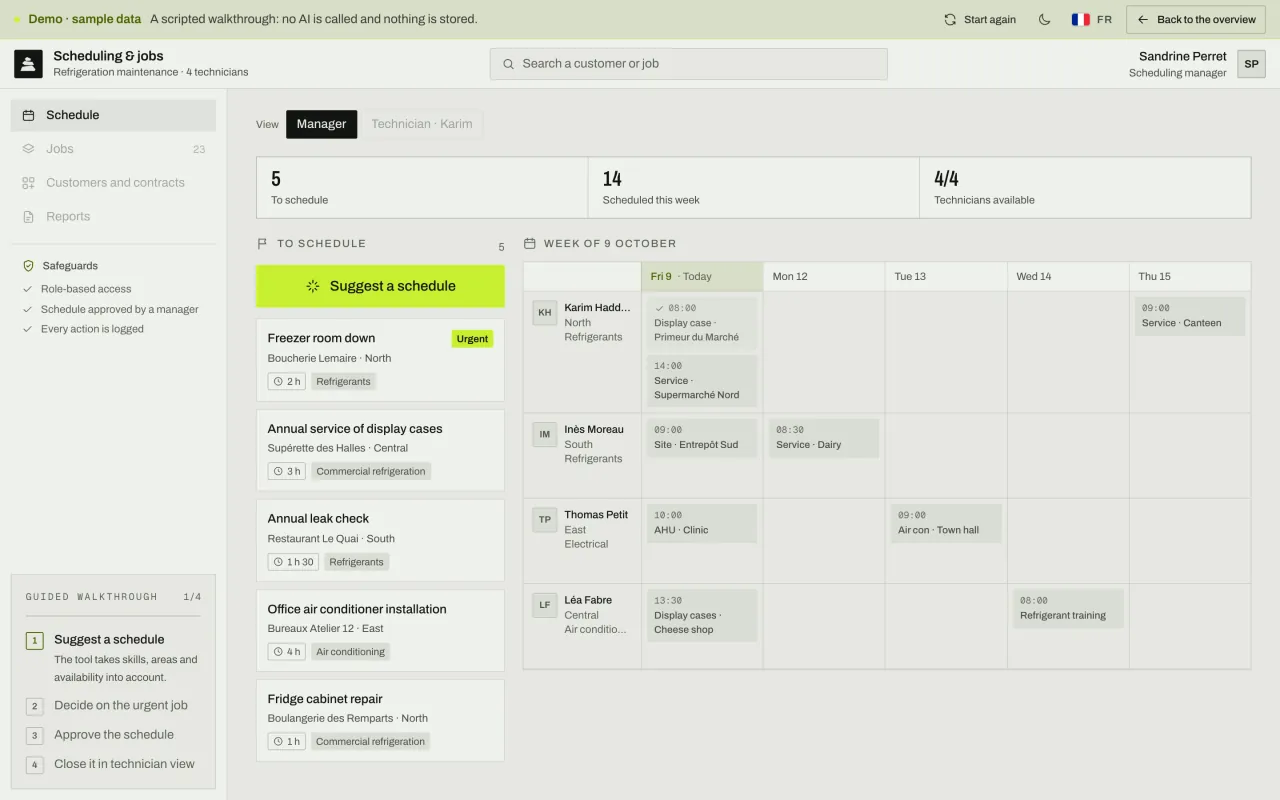Open the Jobs sidebar item
Viewport: 1280px width, 800px height.
tap(113, 149)
